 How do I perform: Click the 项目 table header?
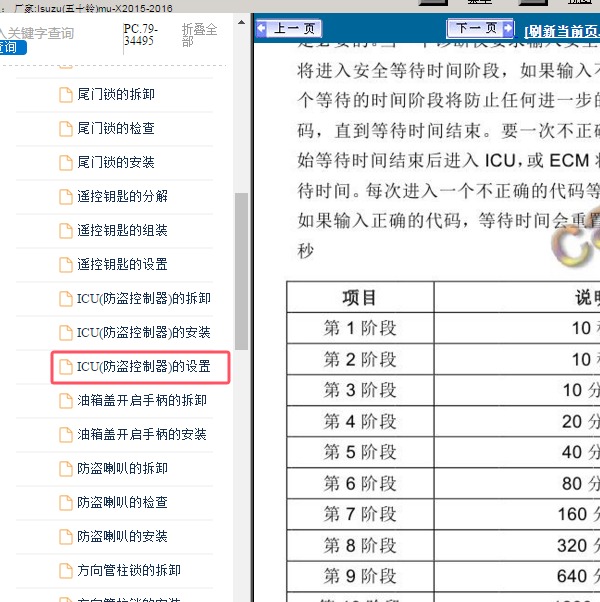point(360,298)
